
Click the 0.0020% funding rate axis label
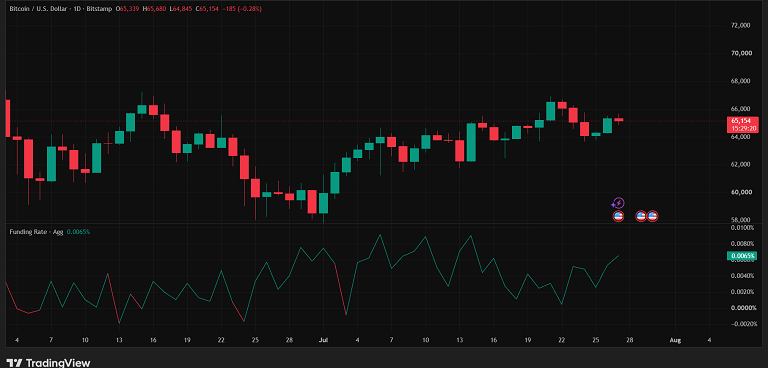coord(743,292)
